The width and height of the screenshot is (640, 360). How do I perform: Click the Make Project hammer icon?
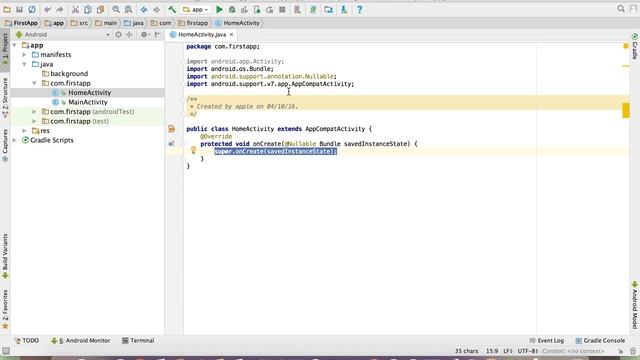(172, 9)
